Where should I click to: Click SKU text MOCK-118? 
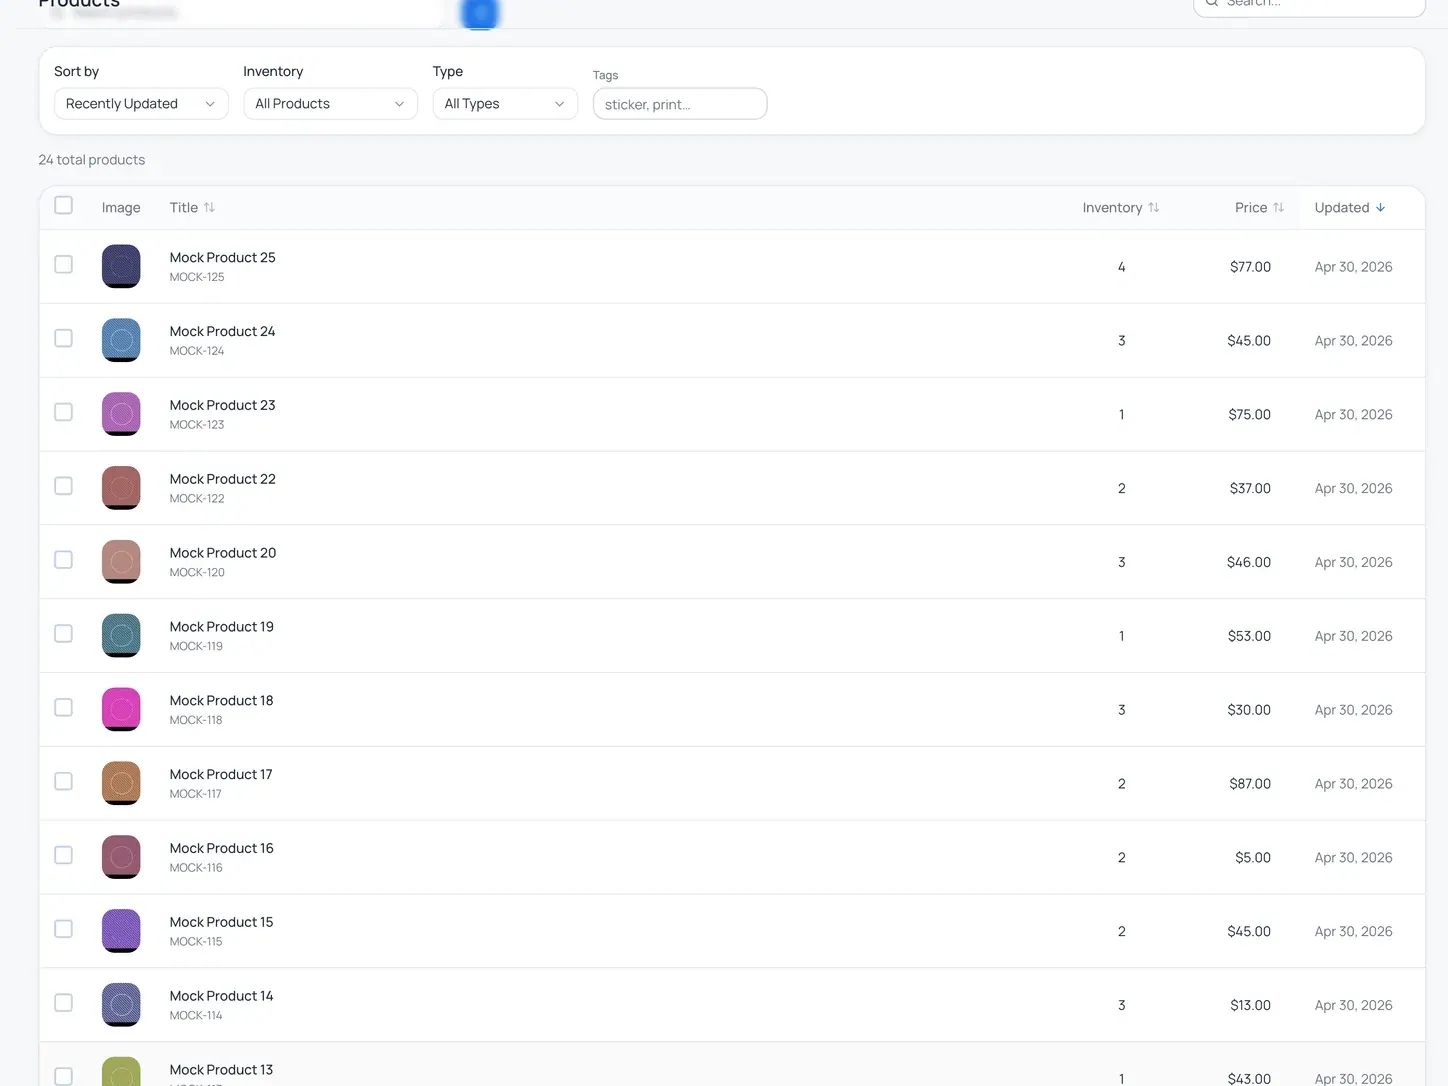coord(196,720)
